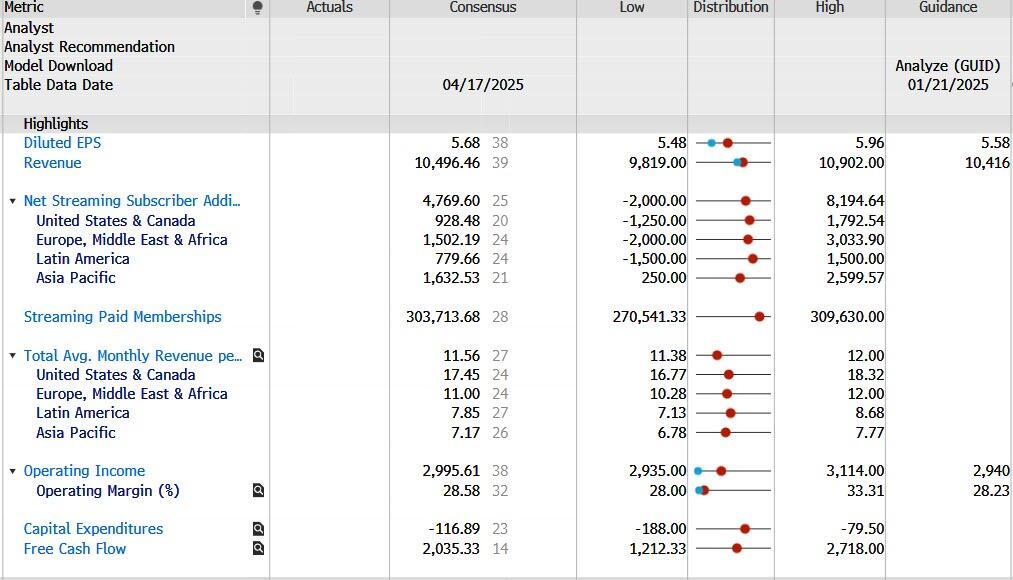
Task: Open the Revenue metric link
Action: pos(52,163)
